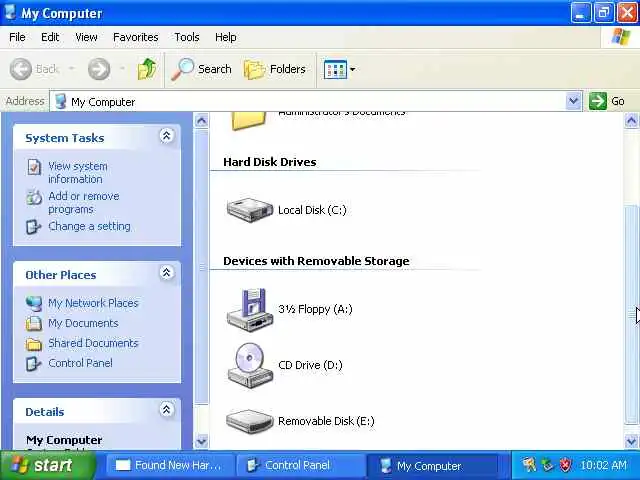Click the My Computer address bar icon

(x=60, y=101)
